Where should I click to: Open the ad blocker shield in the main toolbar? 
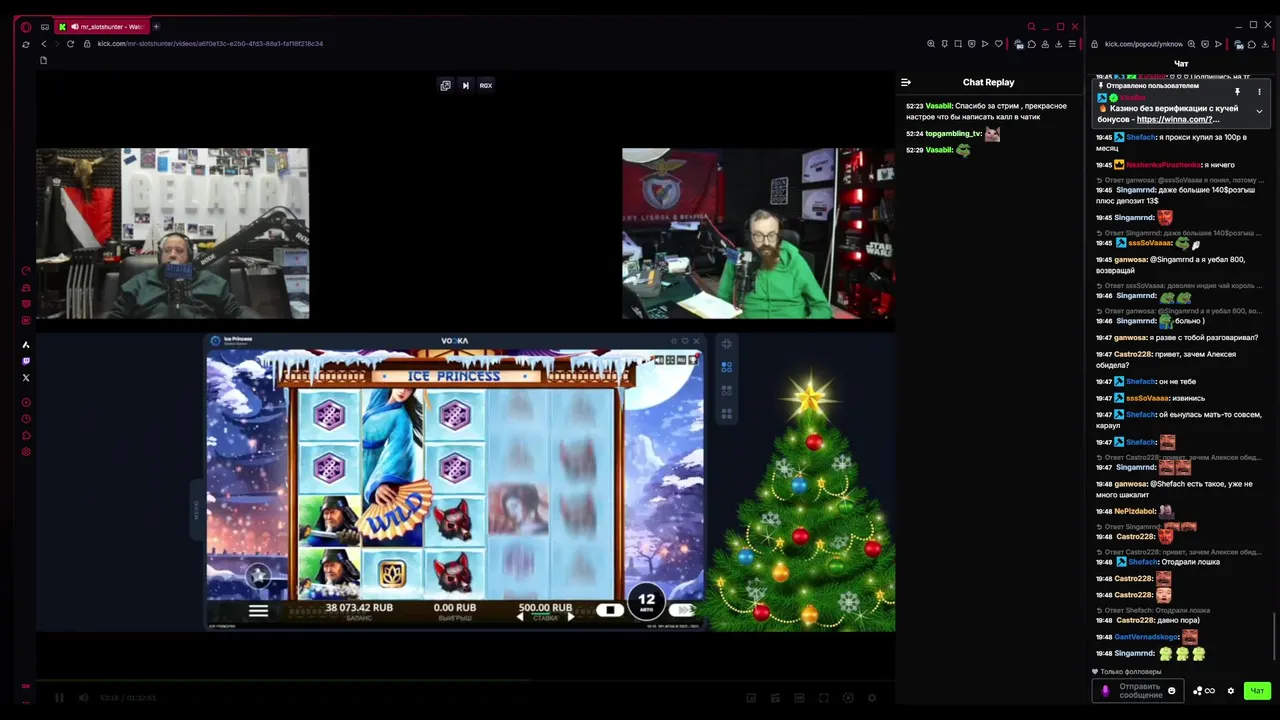coord(971,44)
